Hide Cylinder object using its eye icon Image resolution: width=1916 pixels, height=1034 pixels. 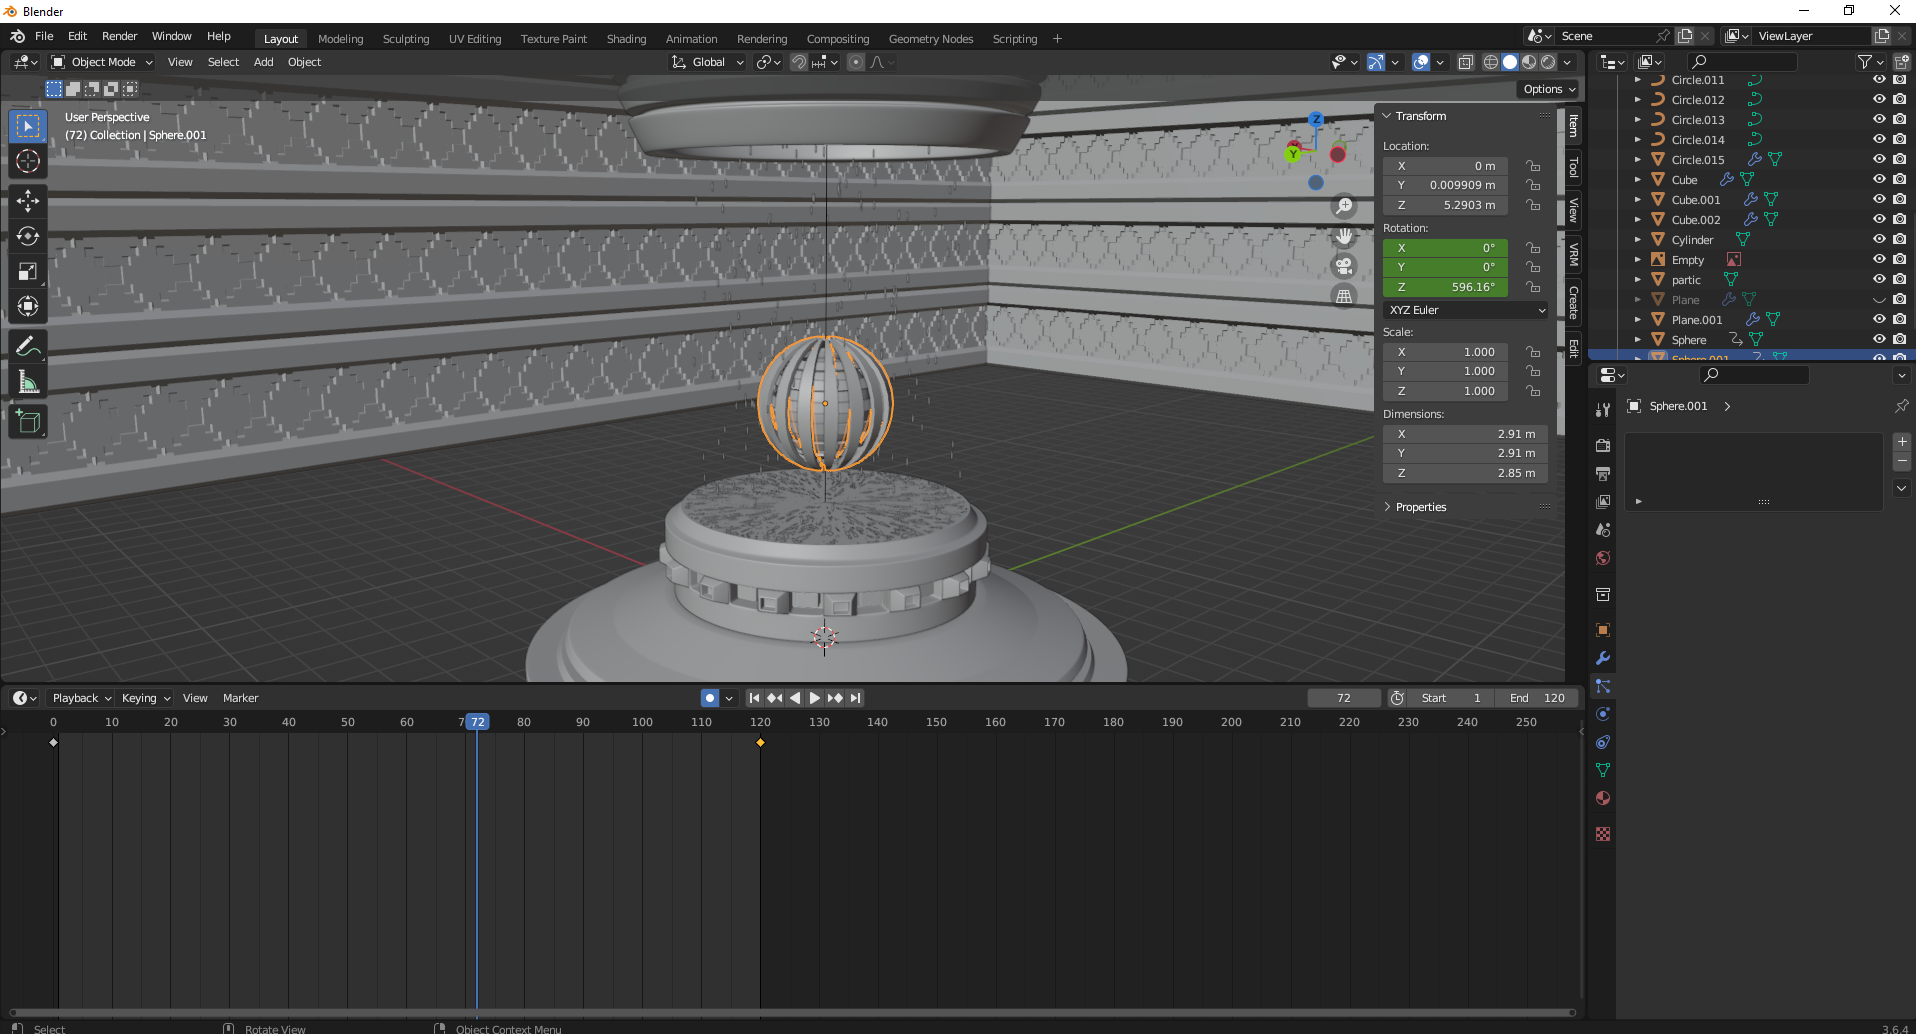[x=1879, y=240]
